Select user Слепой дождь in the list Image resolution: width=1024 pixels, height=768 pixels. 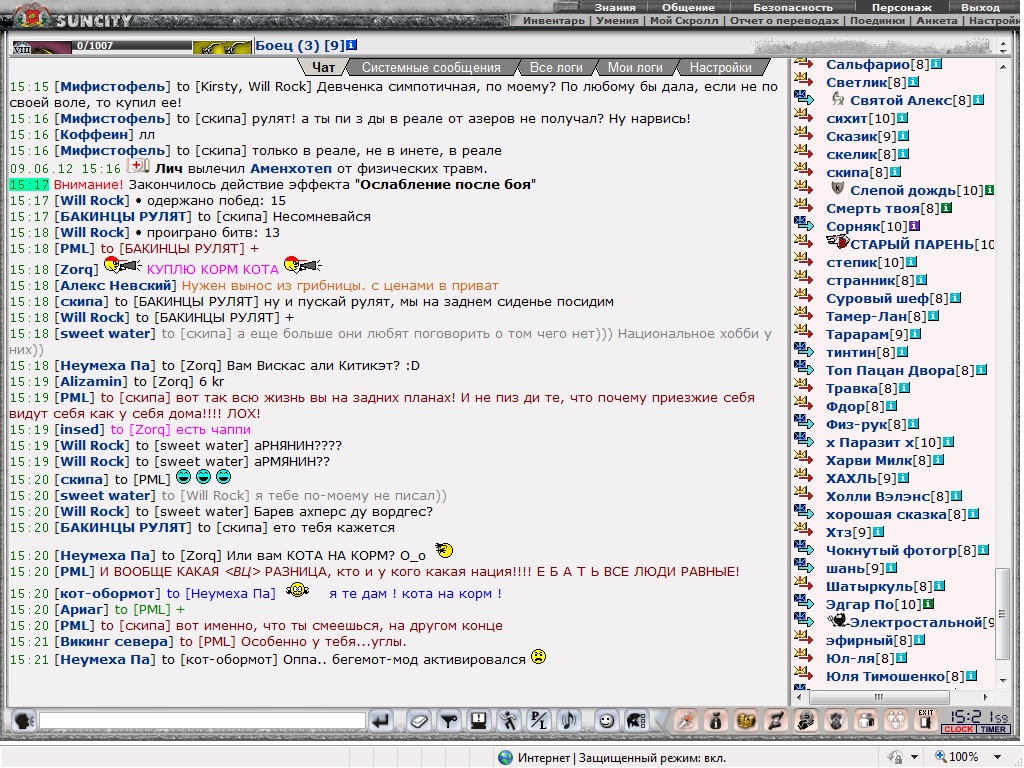click(x=903, y=190)
